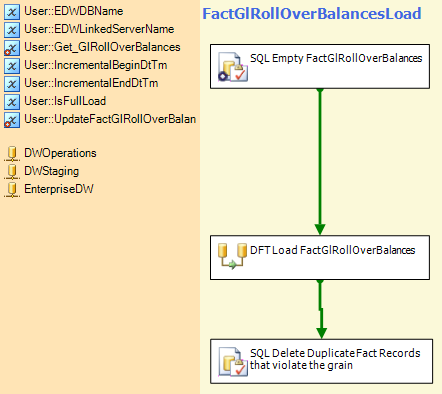Click the variable icon beside User::IncrementalBeginDtTm
The width and height of the screenshot is (442, 394).
[x=12, y=66]
